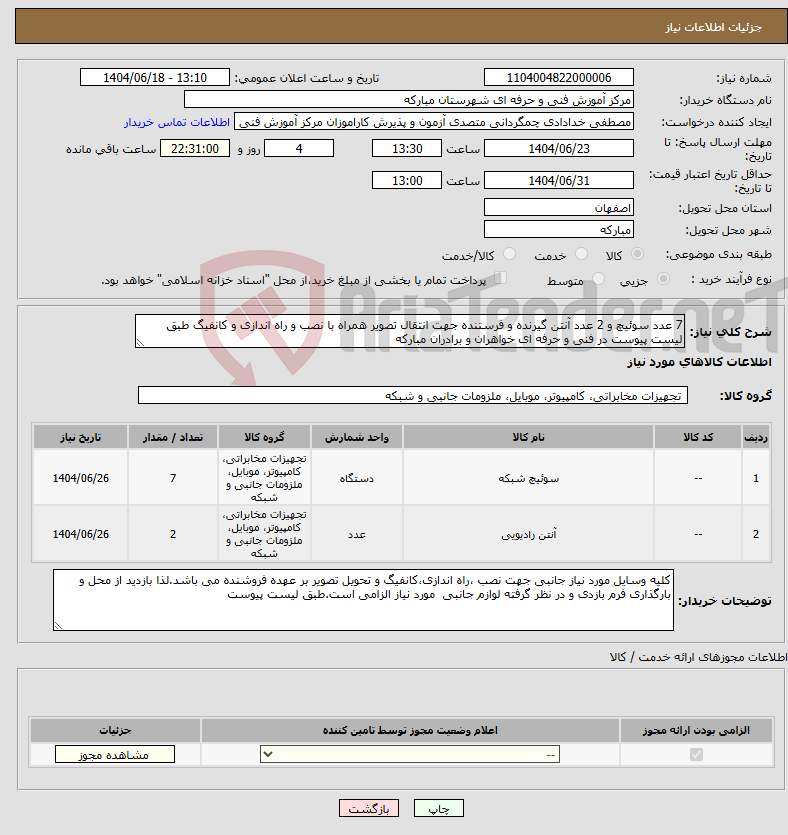Open the supplier license status dropdown
This screenshot has width=788, height=835.
pyautogui.click(x=409, y=754)
